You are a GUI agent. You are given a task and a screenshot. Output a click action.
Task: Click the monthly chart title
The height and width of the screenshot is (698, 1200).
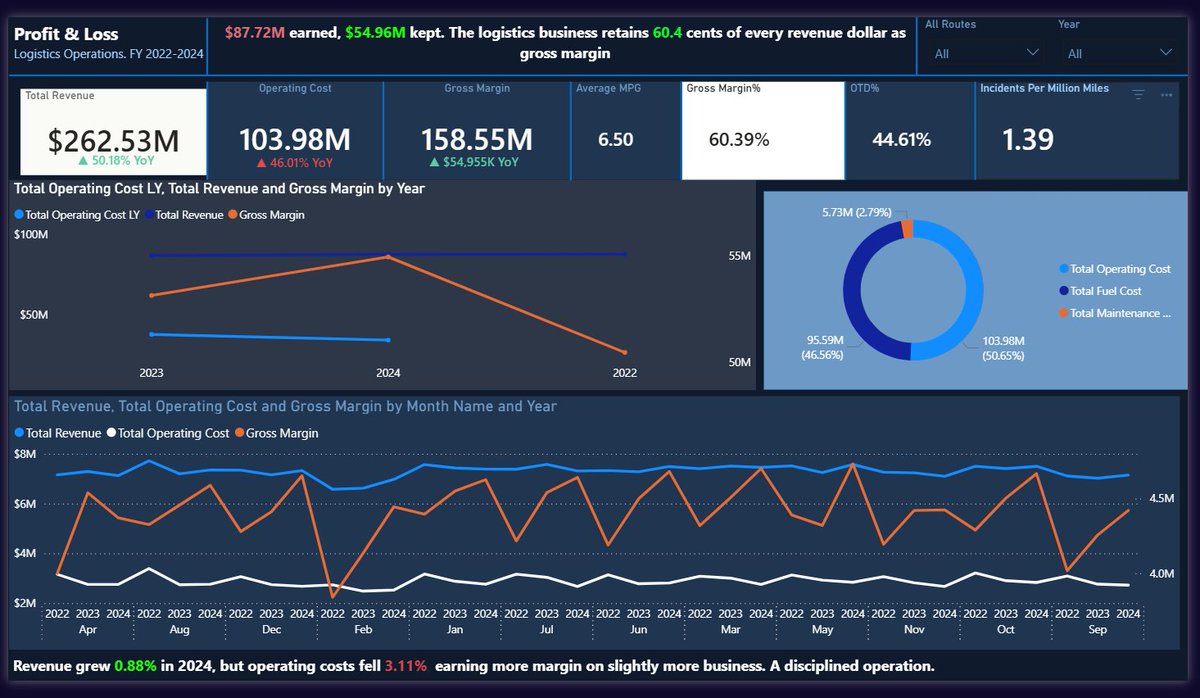point(285,406)
